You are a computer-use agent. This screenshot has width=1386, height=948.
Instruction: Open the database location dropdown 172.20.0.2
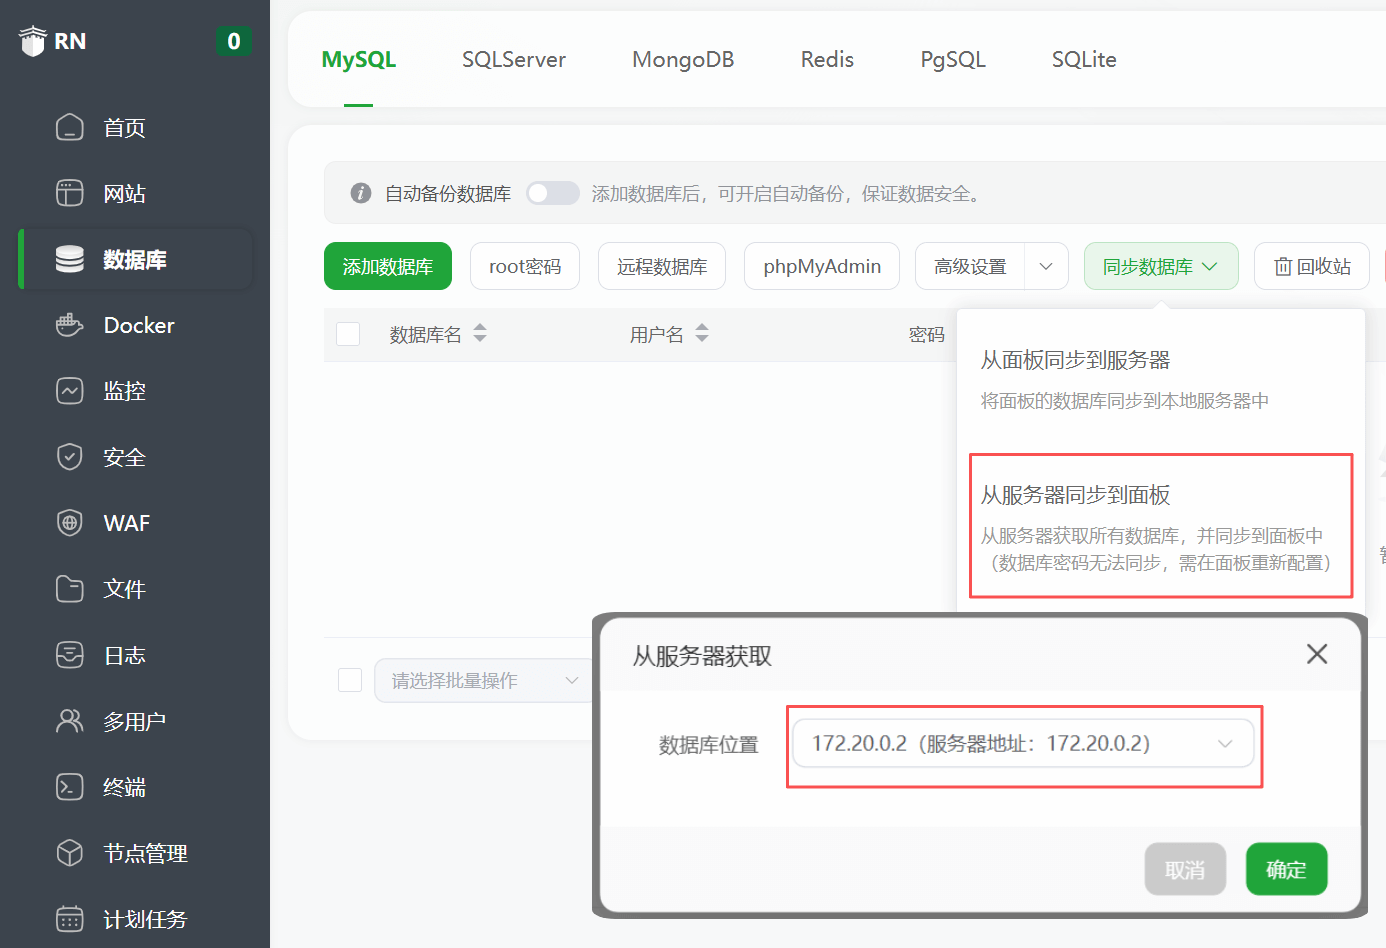[1022, 744]
